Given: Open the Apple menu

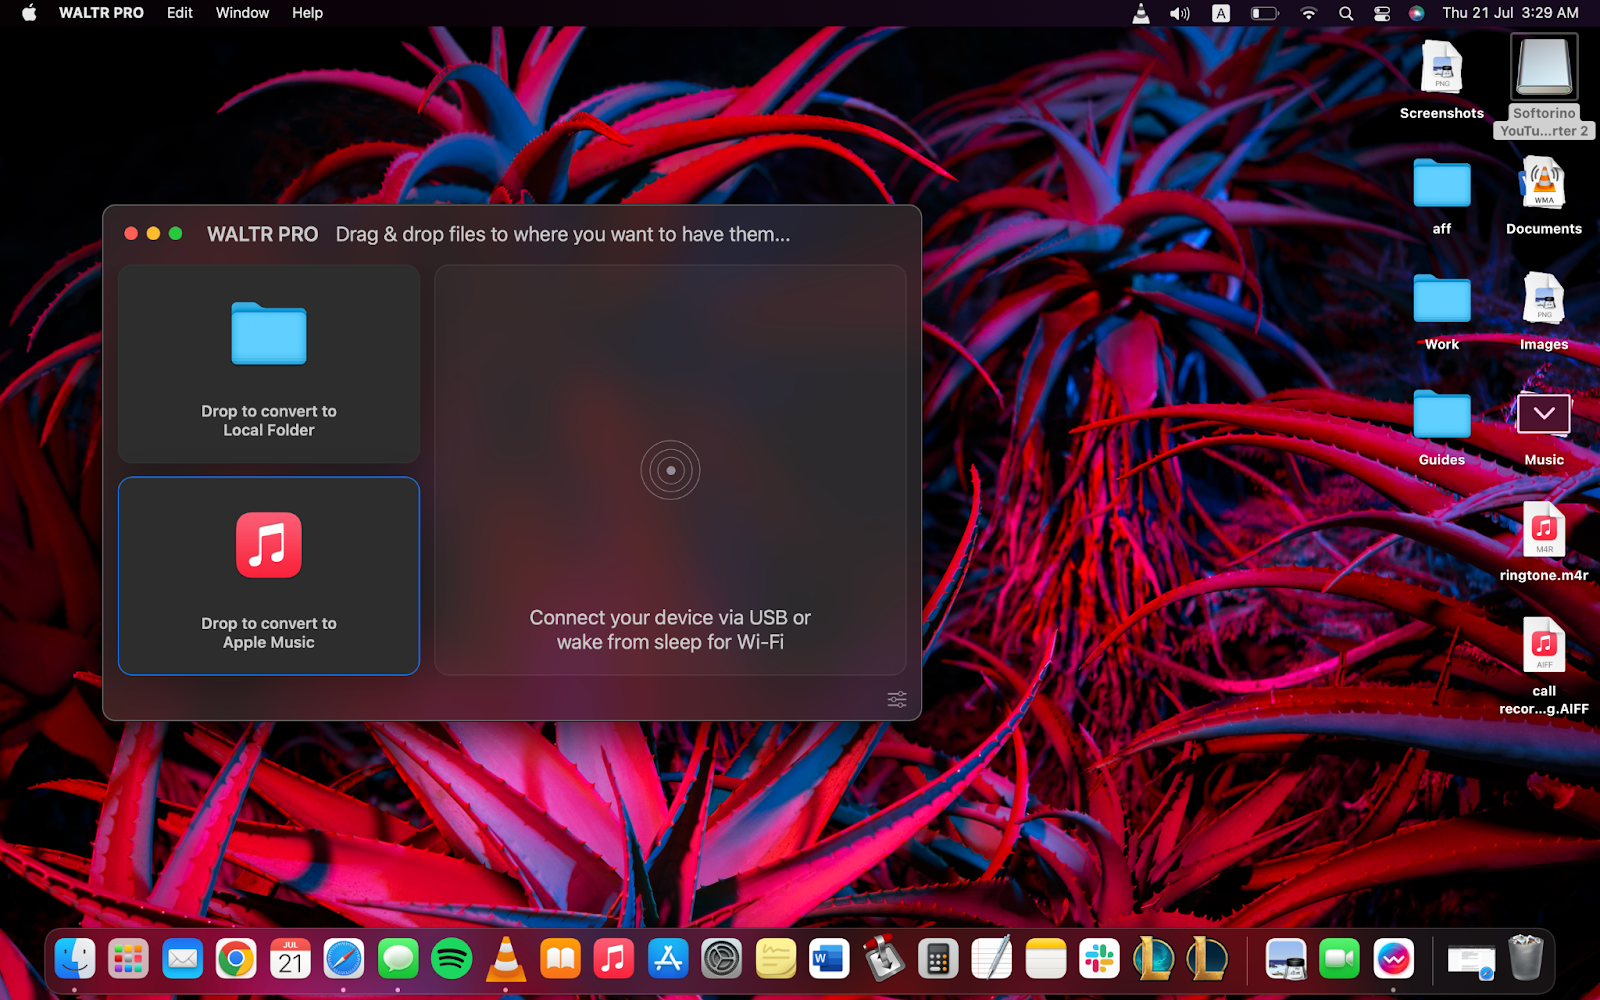Looking at the screenshot, I should tap(29, 13).
